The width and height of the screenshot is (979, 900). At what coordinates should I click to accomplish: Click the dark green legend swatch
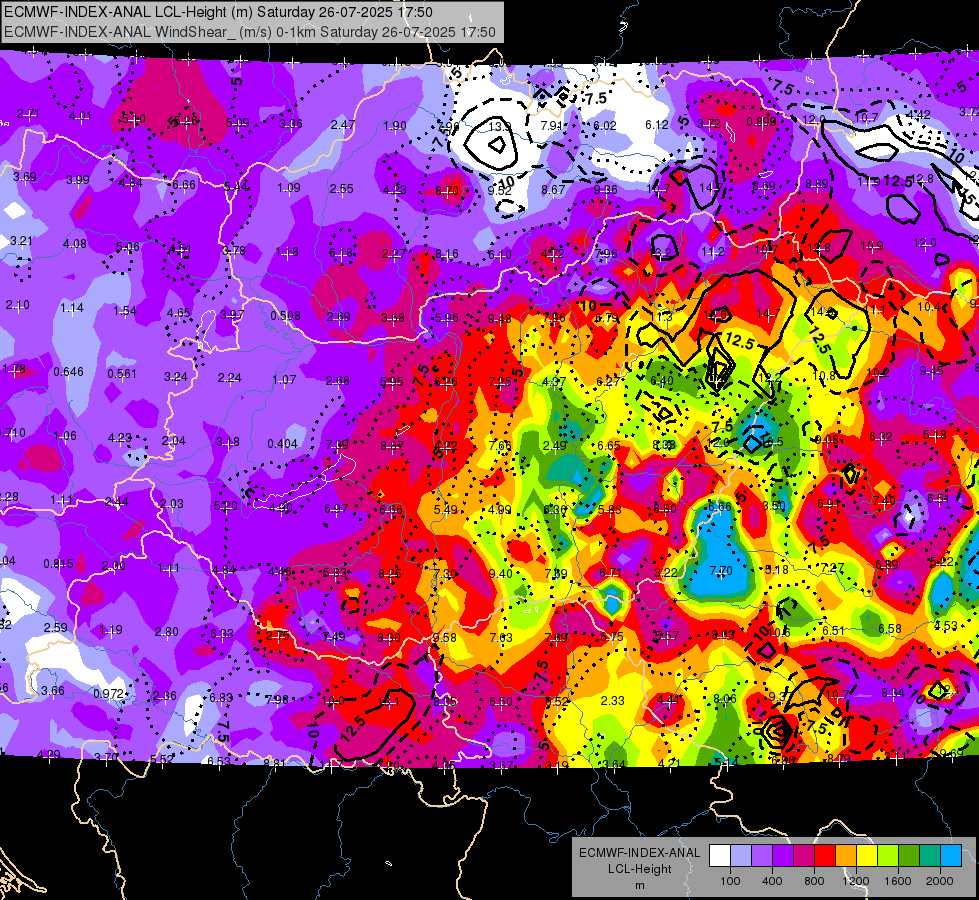[x=908, y=856]
